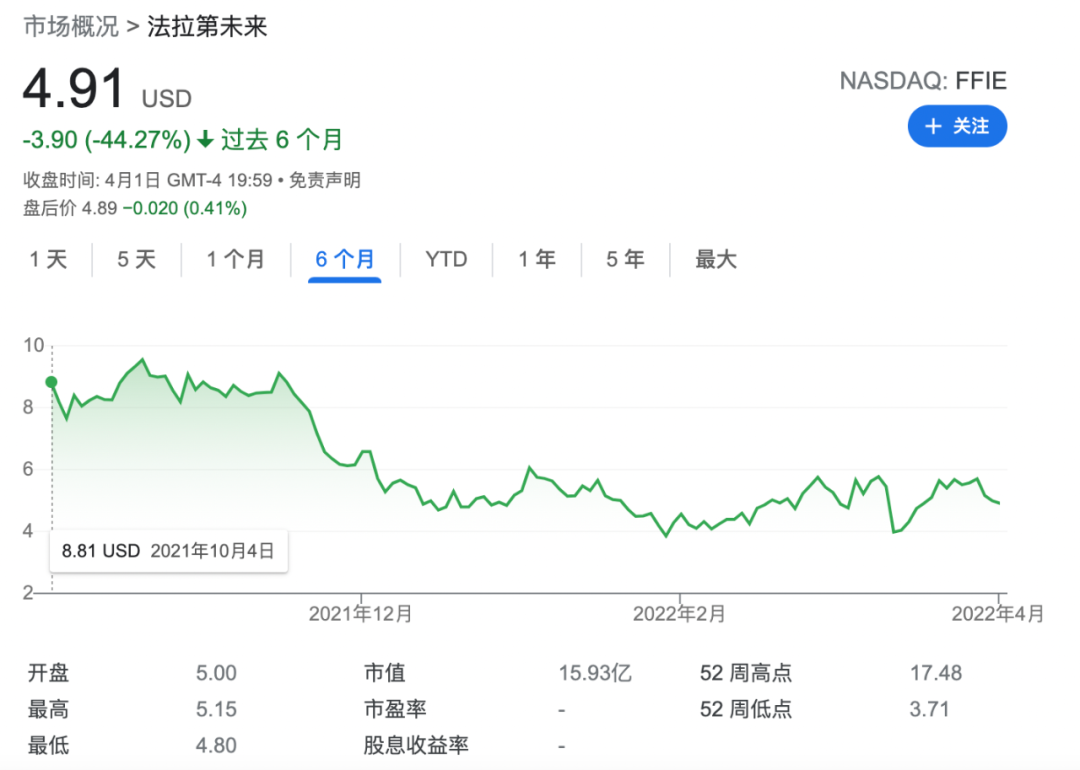Open the 免责声明 disclaimer link
Image resolution: width=1080 pixels, height=770 pixels.
coord(325,180)
